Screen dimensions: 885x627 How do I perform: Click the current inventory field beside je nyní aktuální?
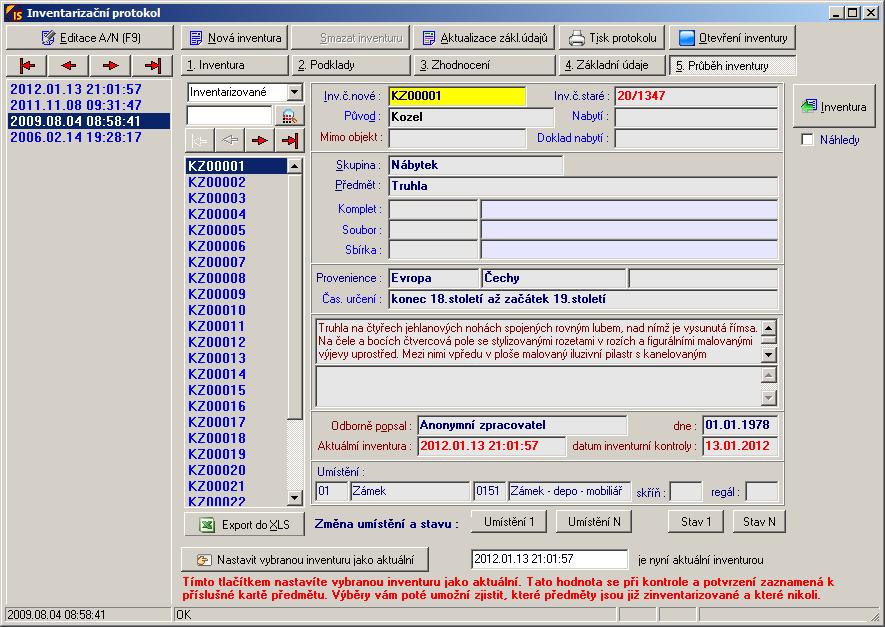(549, 559)
